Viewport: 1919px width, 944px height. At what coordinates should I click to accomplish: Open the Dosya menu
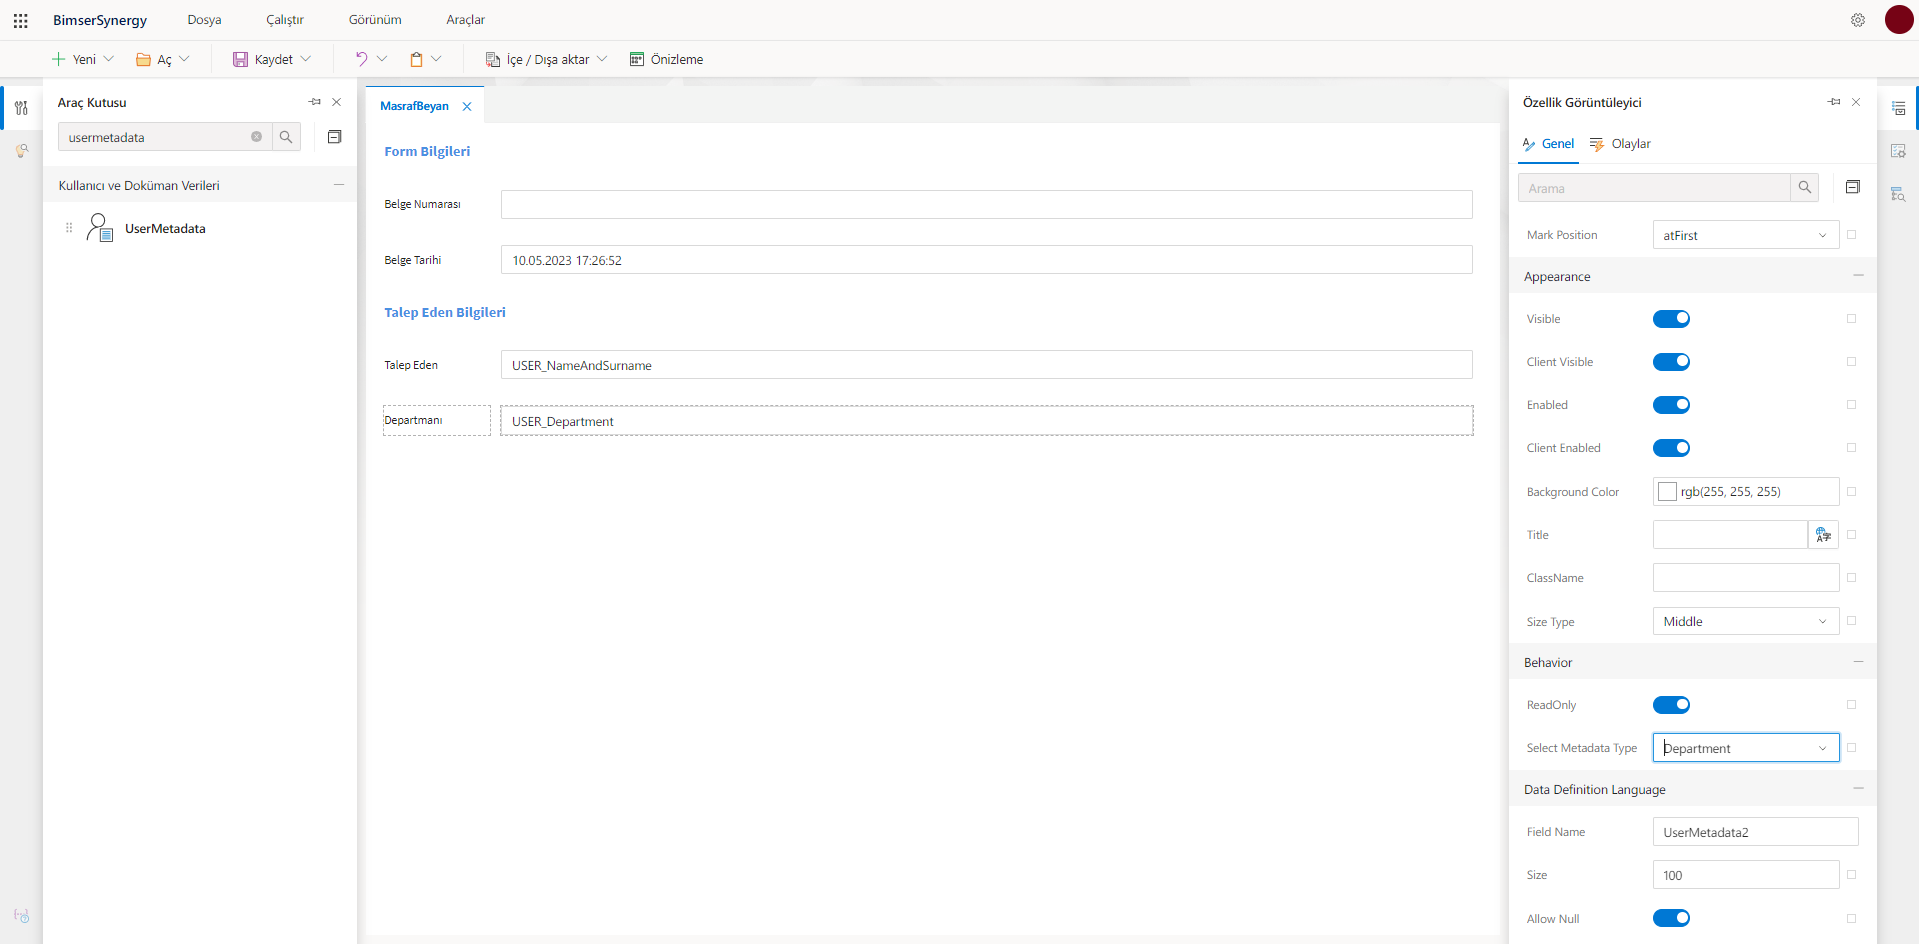(x=204, y=20)
